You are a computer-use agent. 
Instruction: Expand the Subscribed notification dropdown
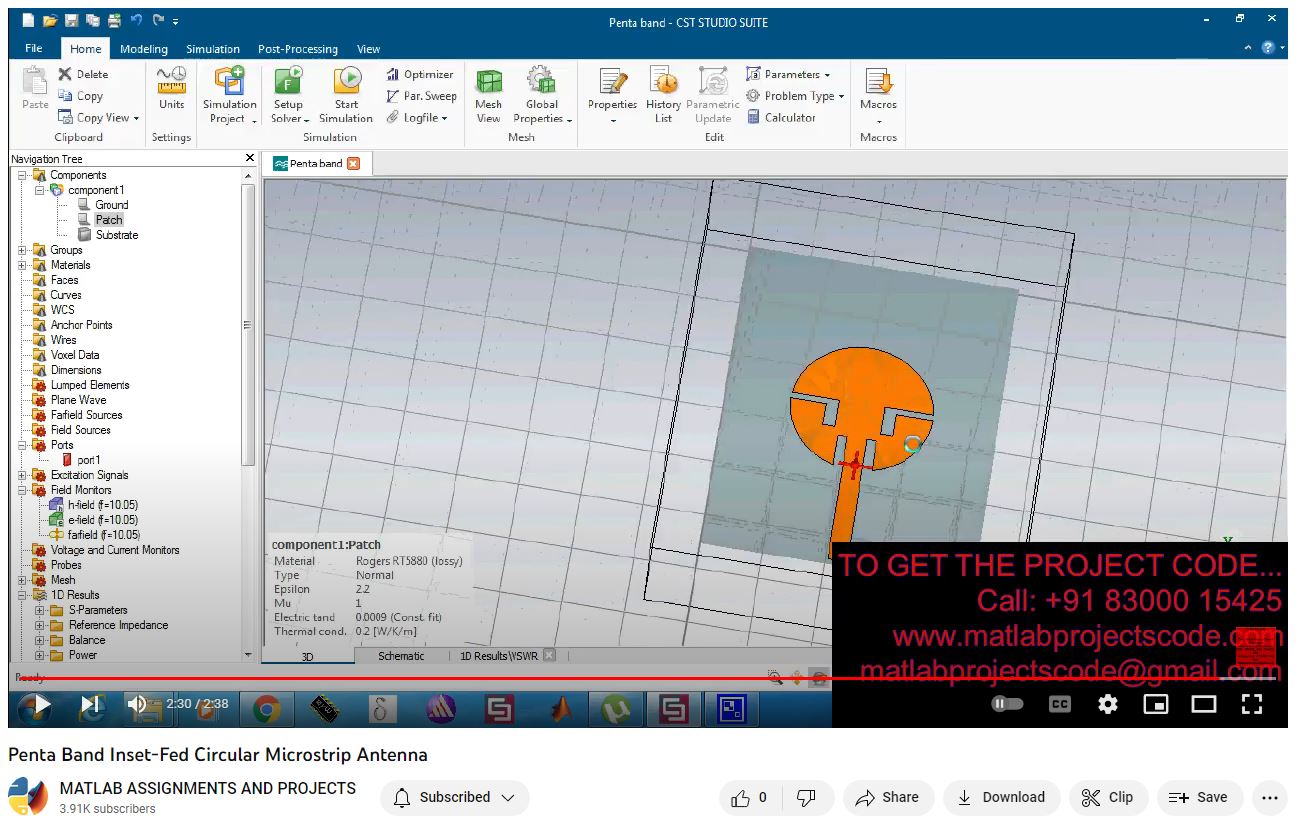pyautogui.click(x=455, y=797)
